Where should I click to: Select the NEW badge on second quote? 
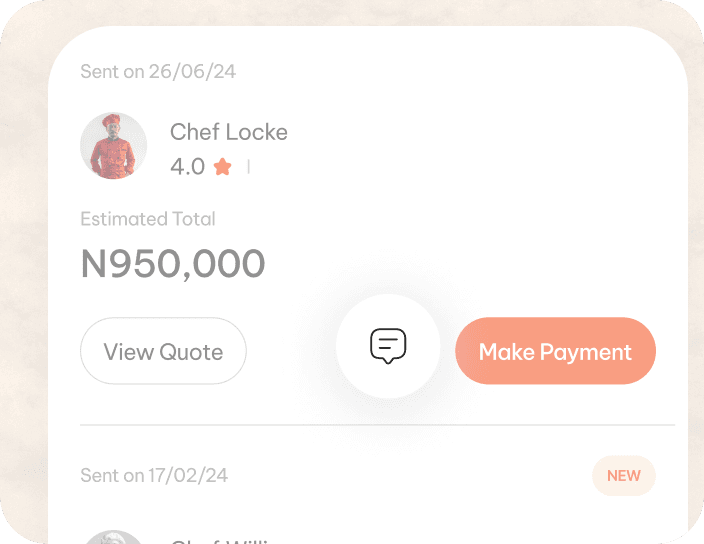tap(623, 476)
